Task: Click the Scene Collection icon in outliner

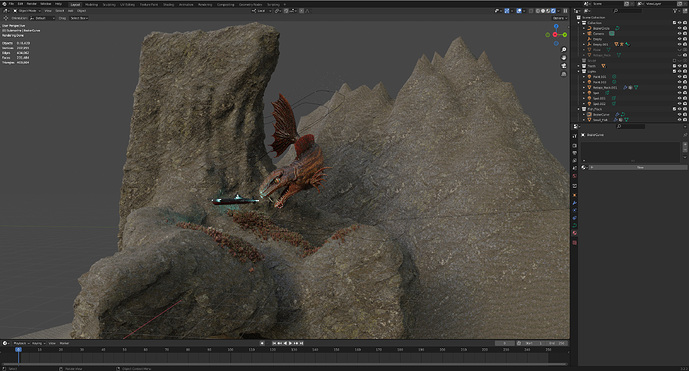Action: coord(579,18)
